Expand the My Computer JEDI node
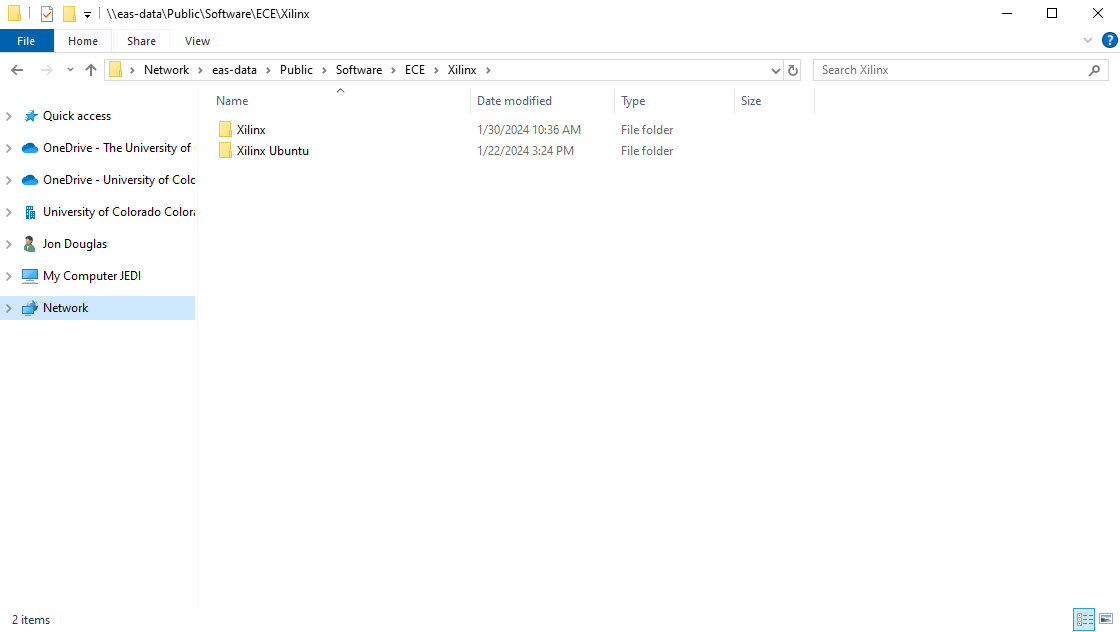 pos(9,276)
